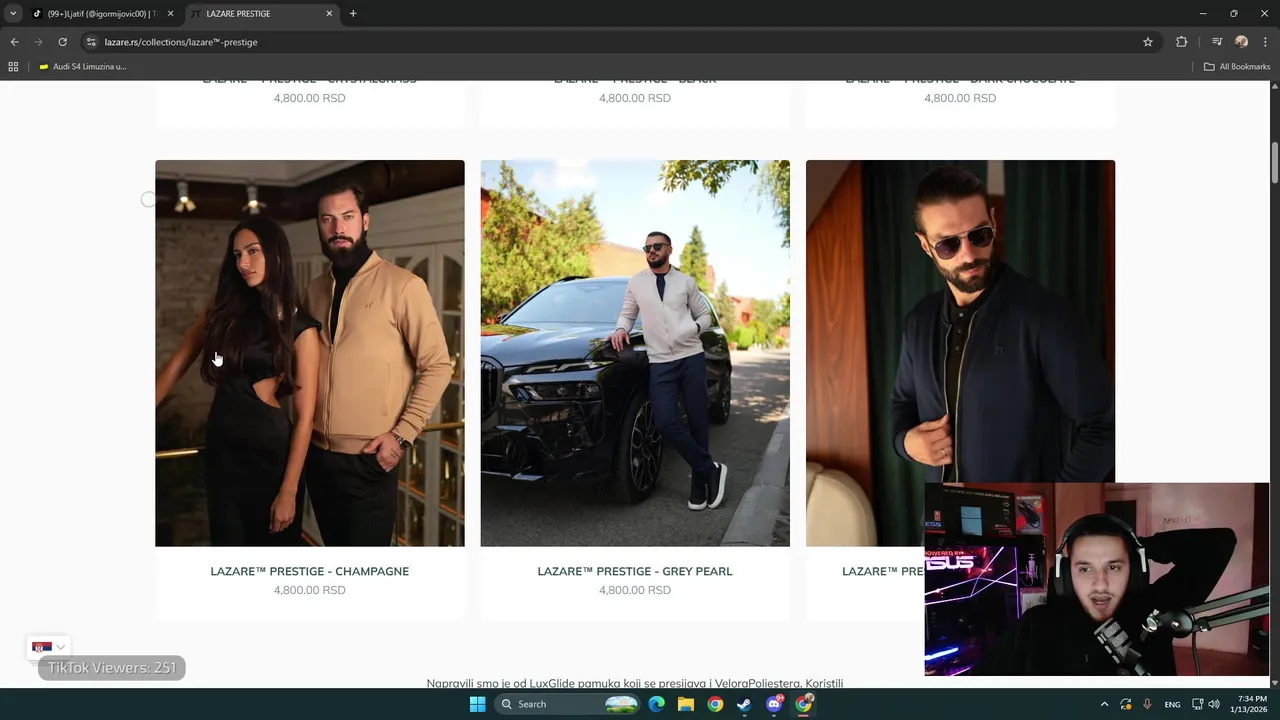This screenshot has width=1280, height=720.
Task: Close the TikTok Ljatif tab
Action: tap(171, 14)
